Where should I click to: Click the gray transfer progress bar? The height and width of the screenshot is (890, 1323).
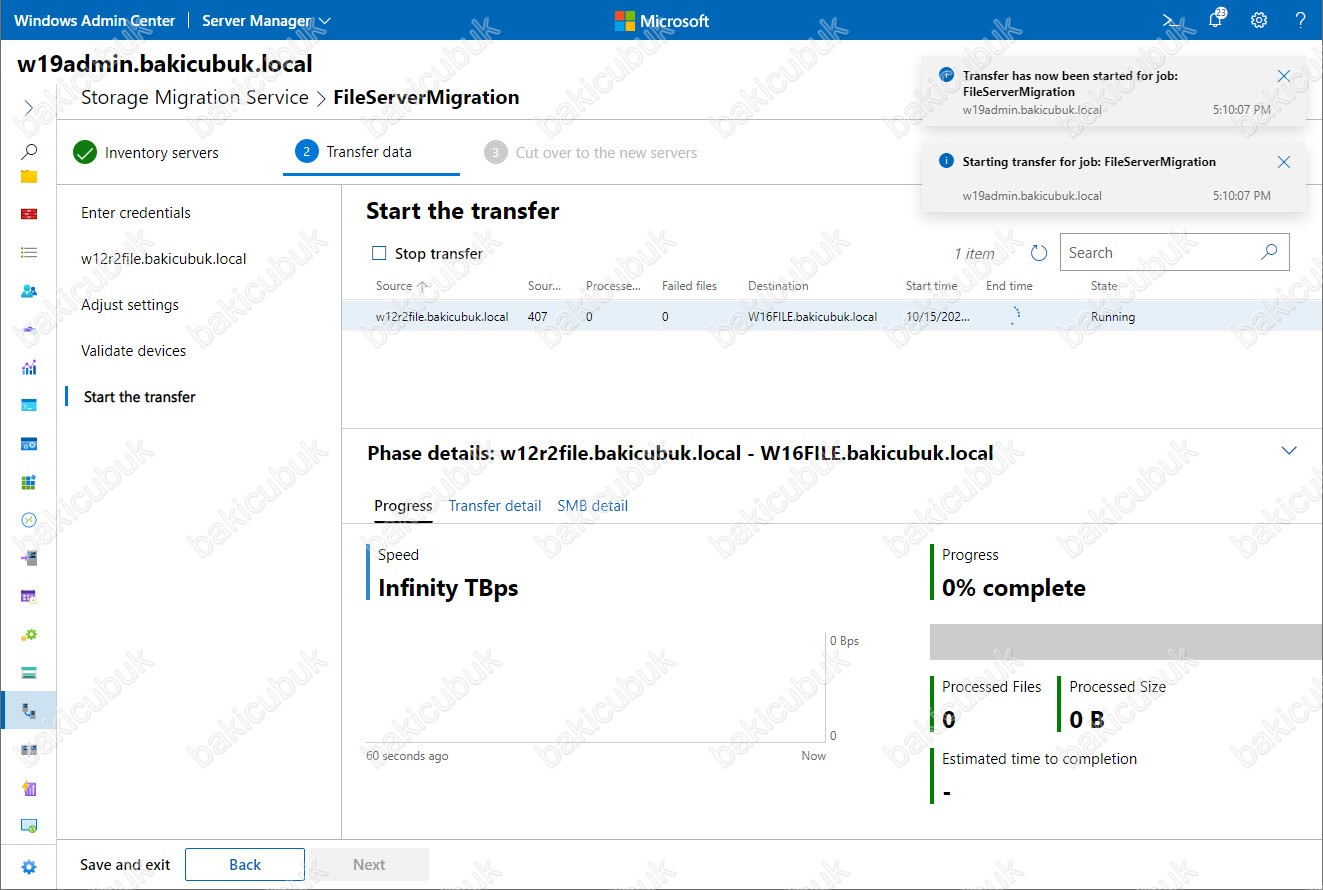coord(1126,642)
